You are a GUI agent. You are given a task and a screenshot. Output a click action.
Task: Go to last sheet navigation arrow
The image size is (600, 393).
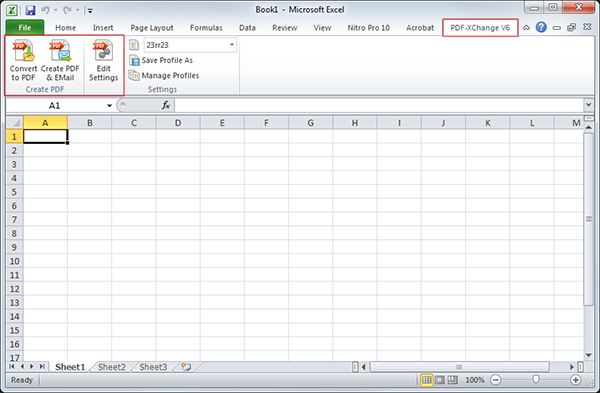tap(42, 367)
